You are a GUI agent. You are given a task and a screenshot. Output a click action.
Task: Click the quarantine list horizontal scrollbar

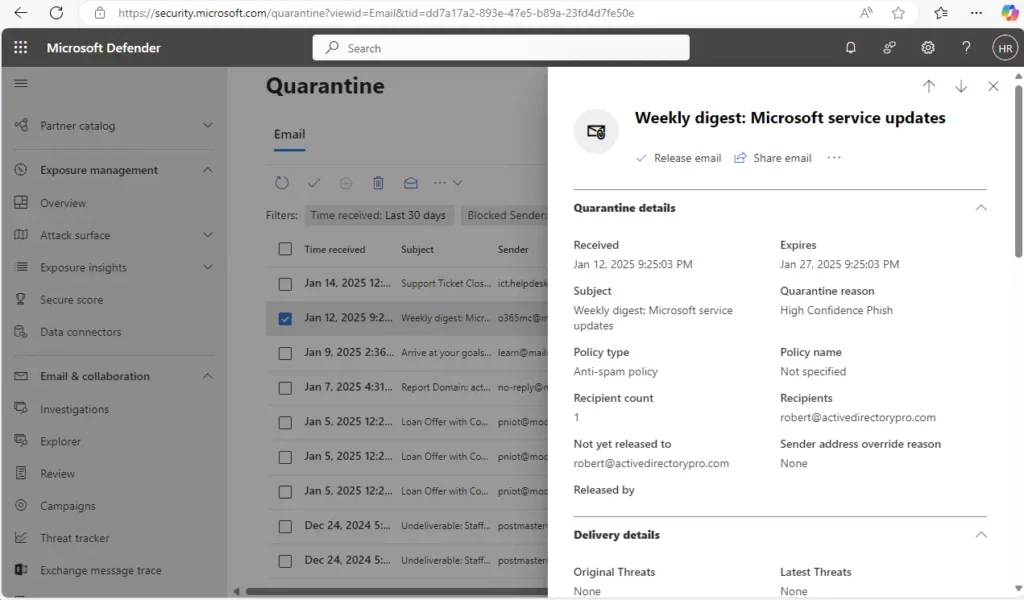397,592
